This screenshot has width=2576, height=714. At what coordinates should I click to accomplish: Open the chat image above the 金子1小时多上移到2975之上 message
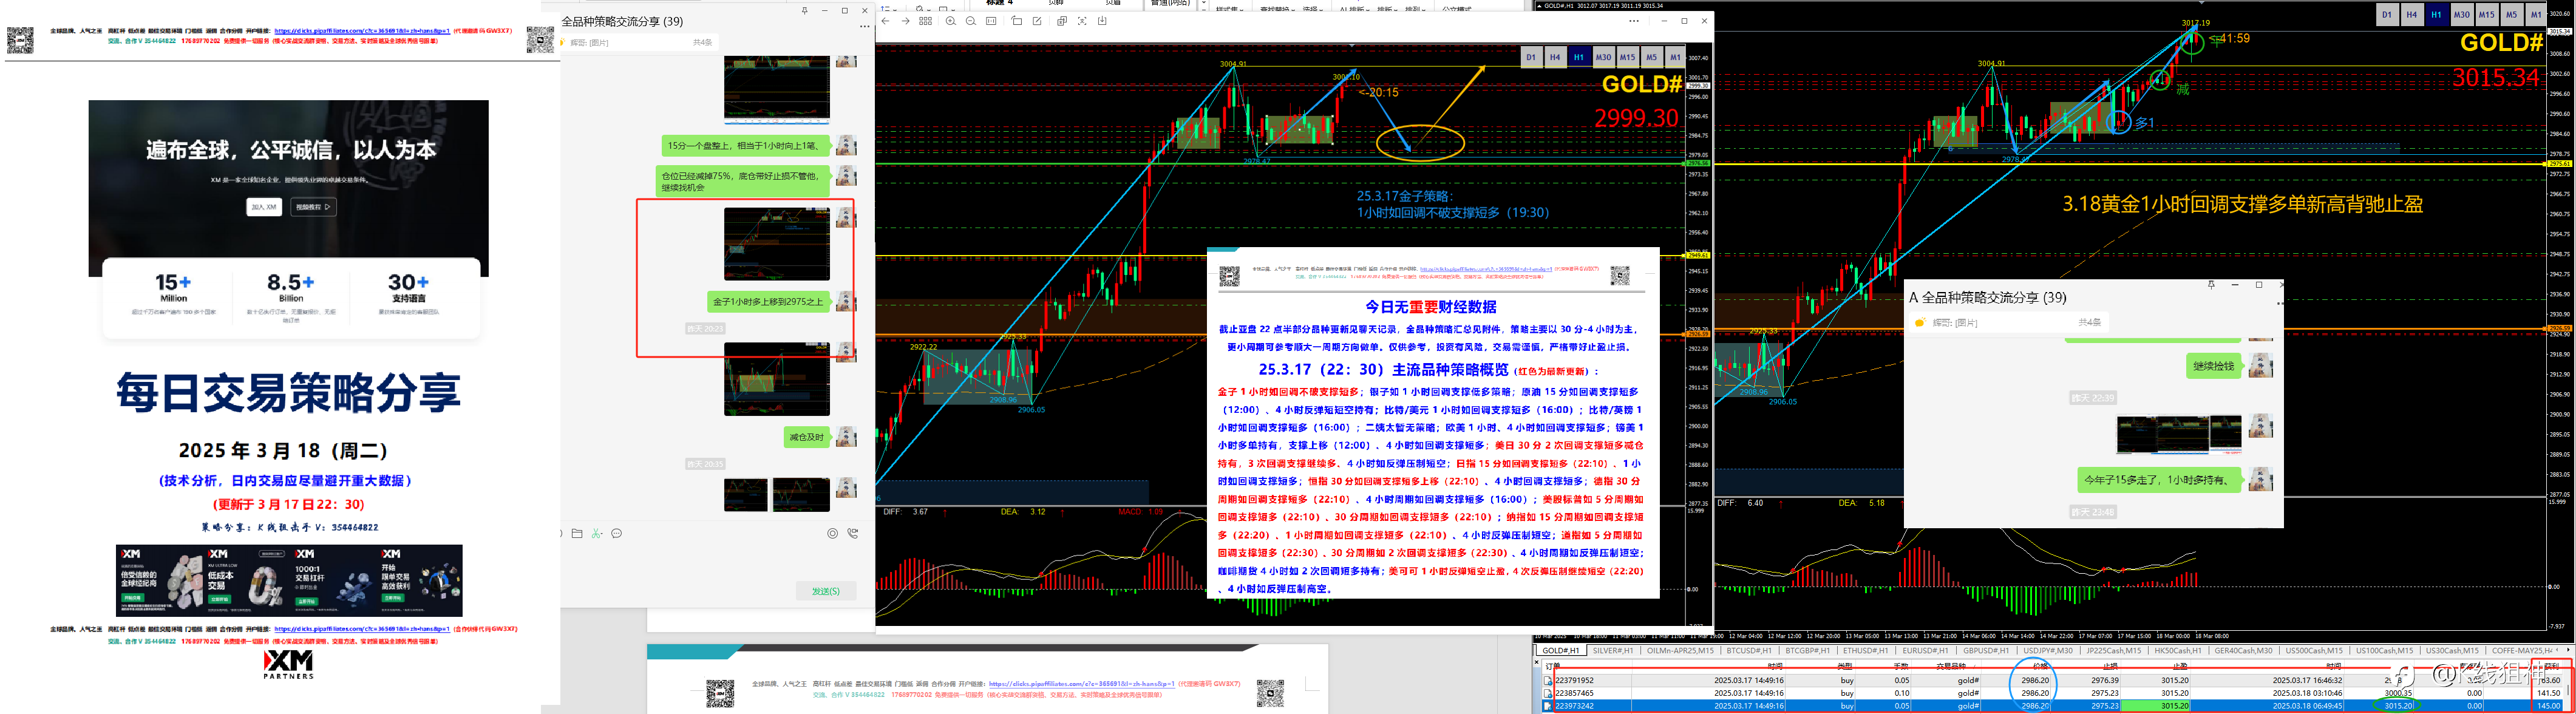777,244
